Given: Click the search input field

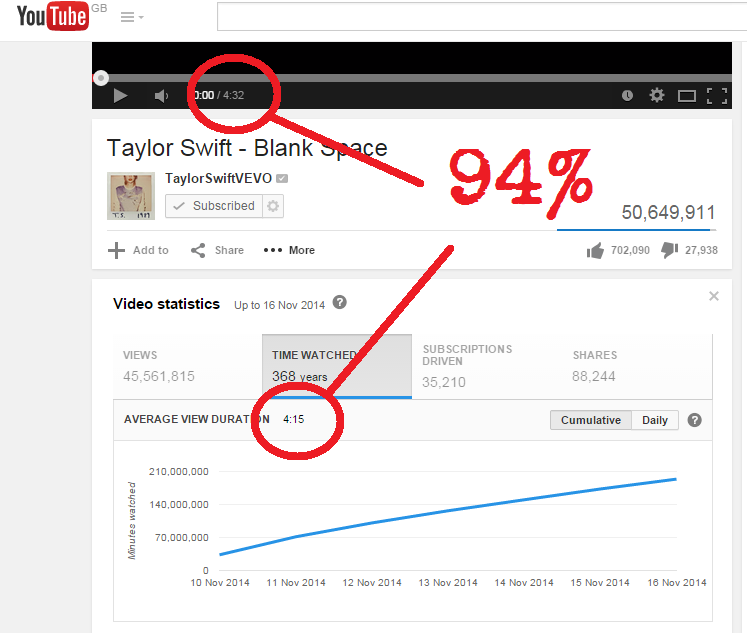Looking at the screenshot, I should tap(482, 17).
